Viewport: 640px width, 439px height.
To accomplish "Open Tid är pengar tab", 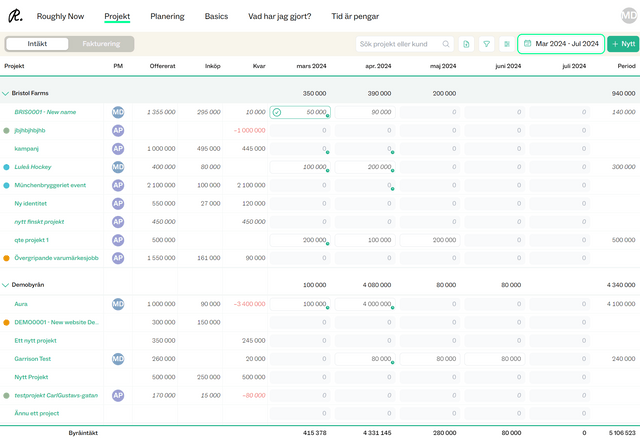I will (355, 16).
